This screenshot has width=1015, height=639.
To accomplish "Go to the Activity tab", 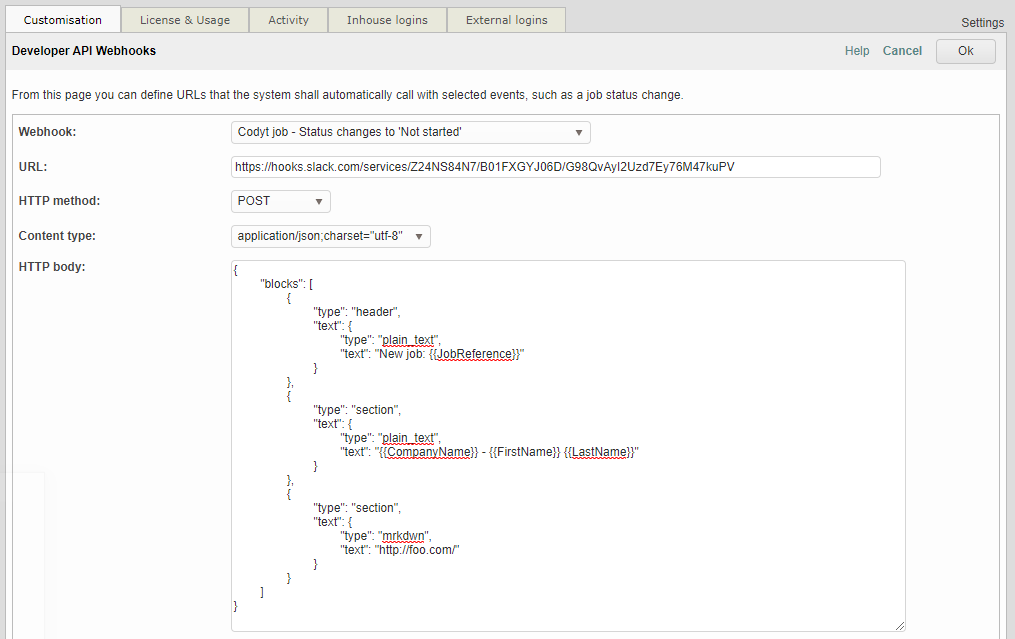I will coord(288,20).
